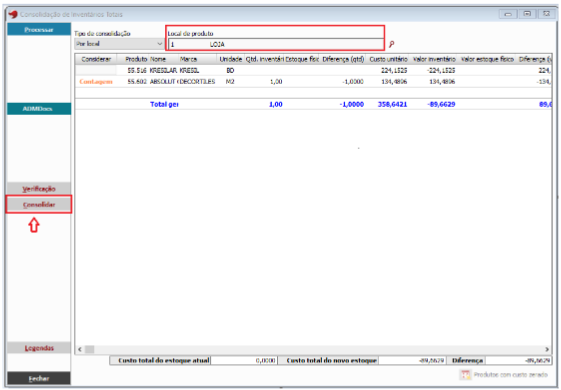Click the Local de produto input field

[275, 44]
